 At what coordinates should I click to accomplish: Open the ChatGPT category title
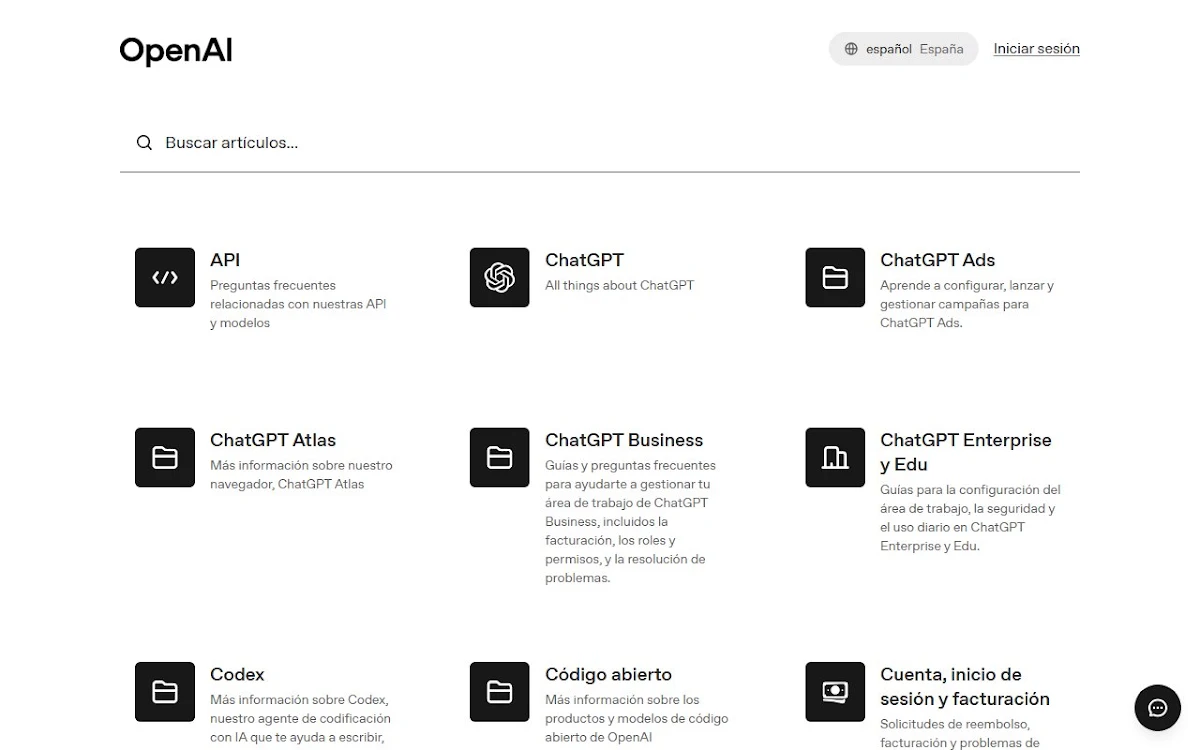pyautogui.click(x=584, y=260)
